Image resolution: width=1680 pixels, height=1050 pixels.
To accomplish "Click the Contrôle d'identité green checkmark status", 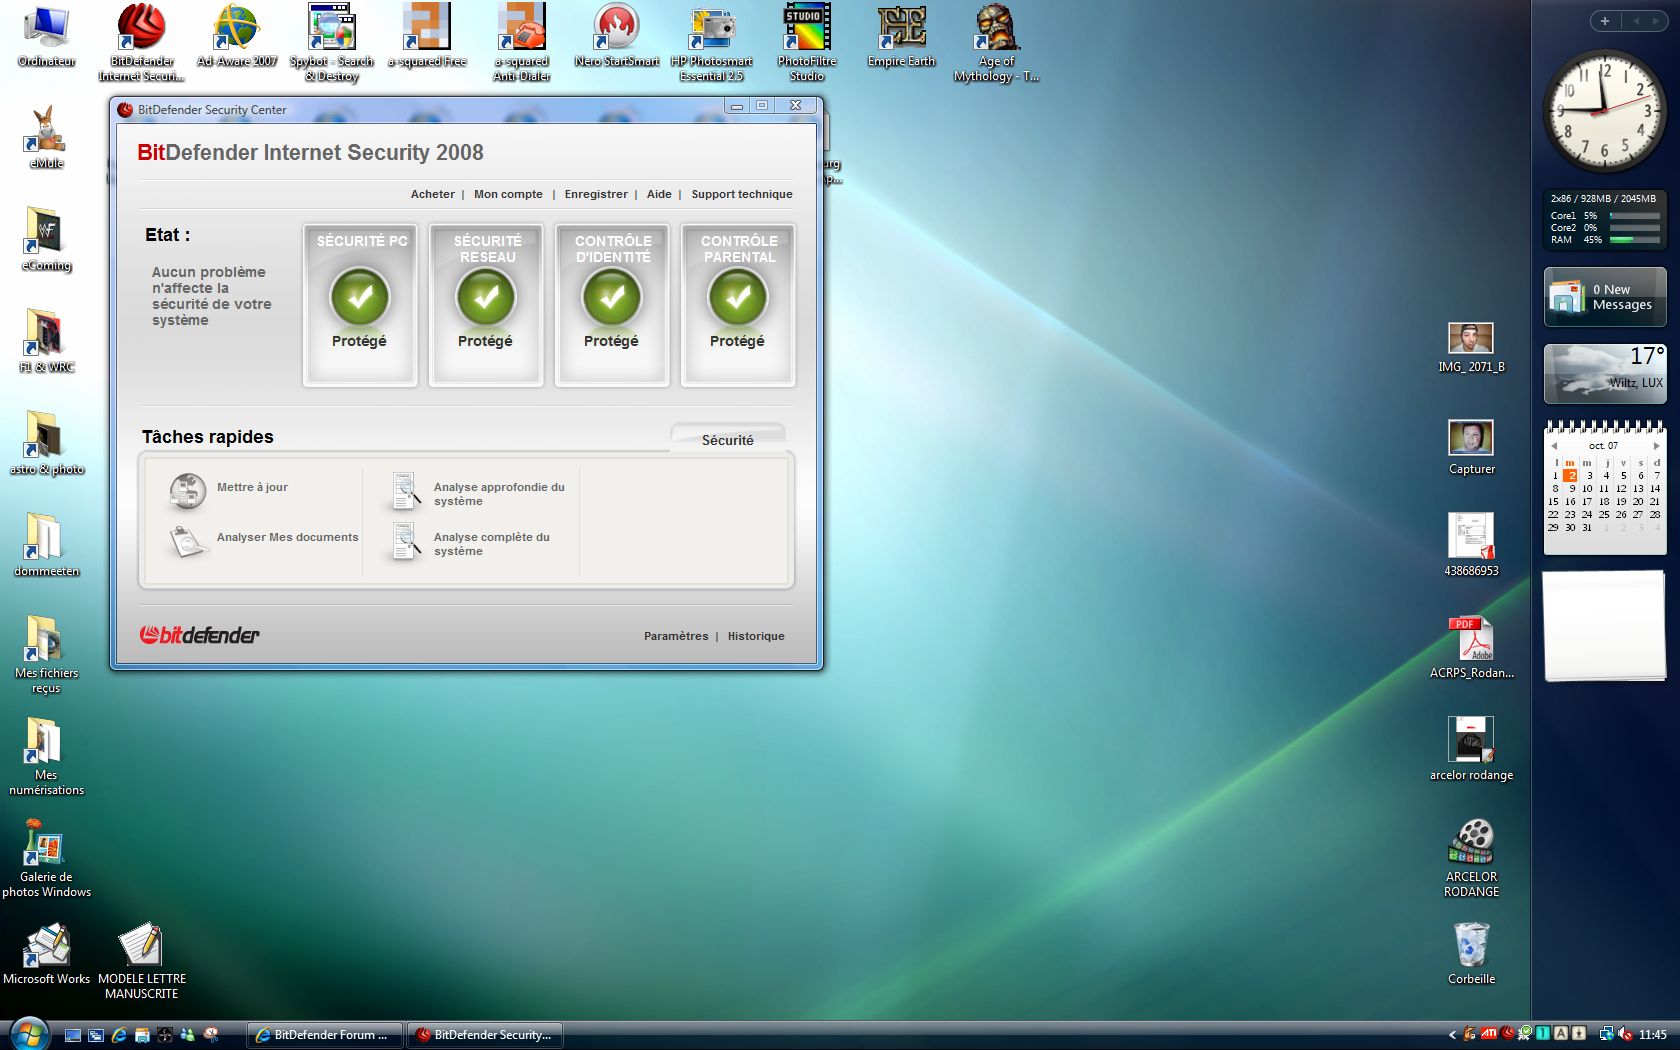I will pyautogui.click(x=612, y=297).
